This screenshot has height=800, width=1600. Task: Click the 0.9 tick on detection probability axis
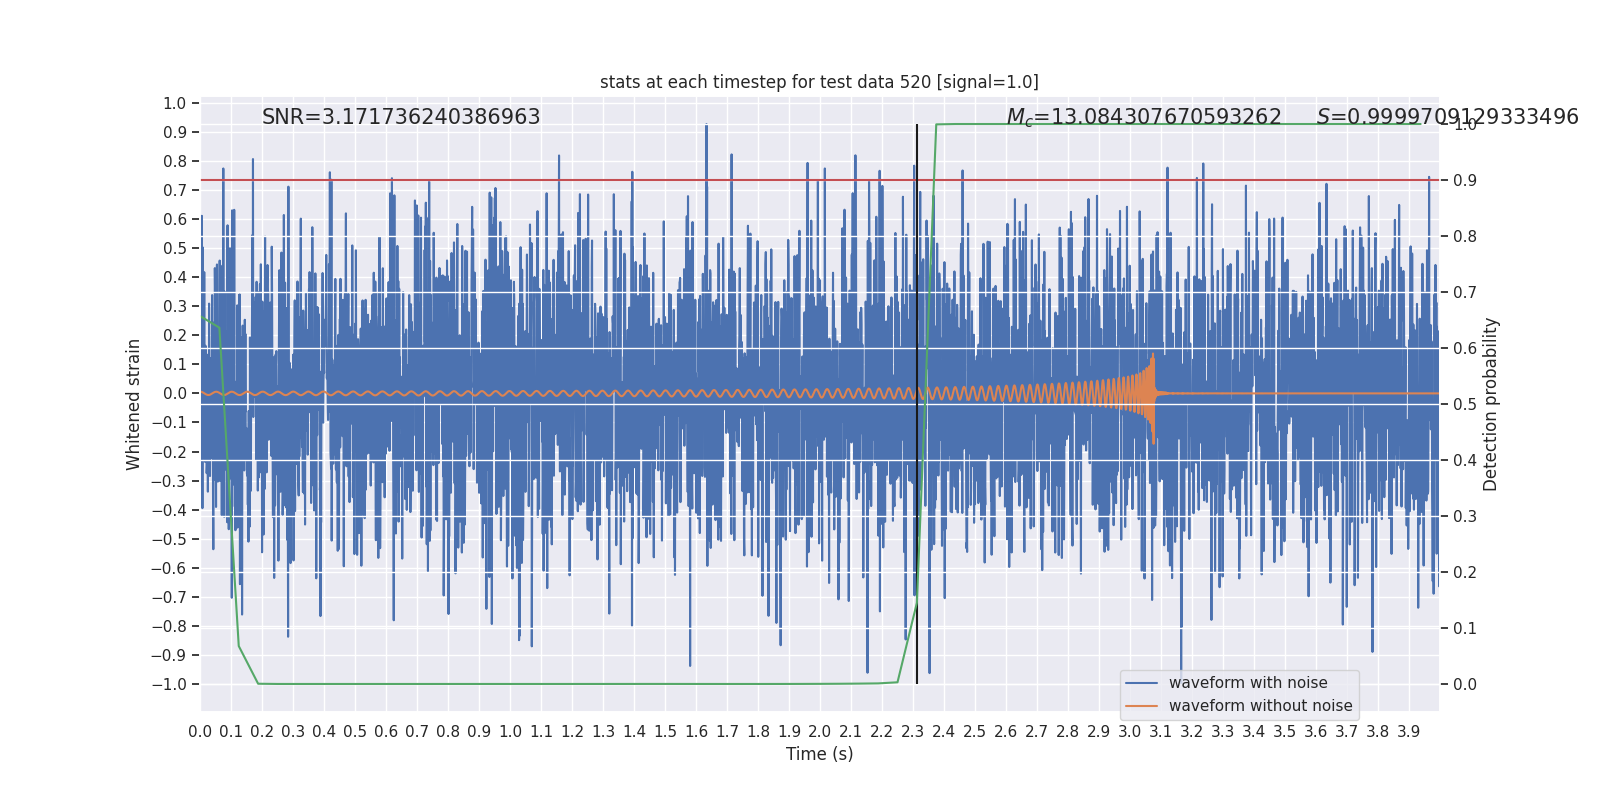click(1464, 181)
